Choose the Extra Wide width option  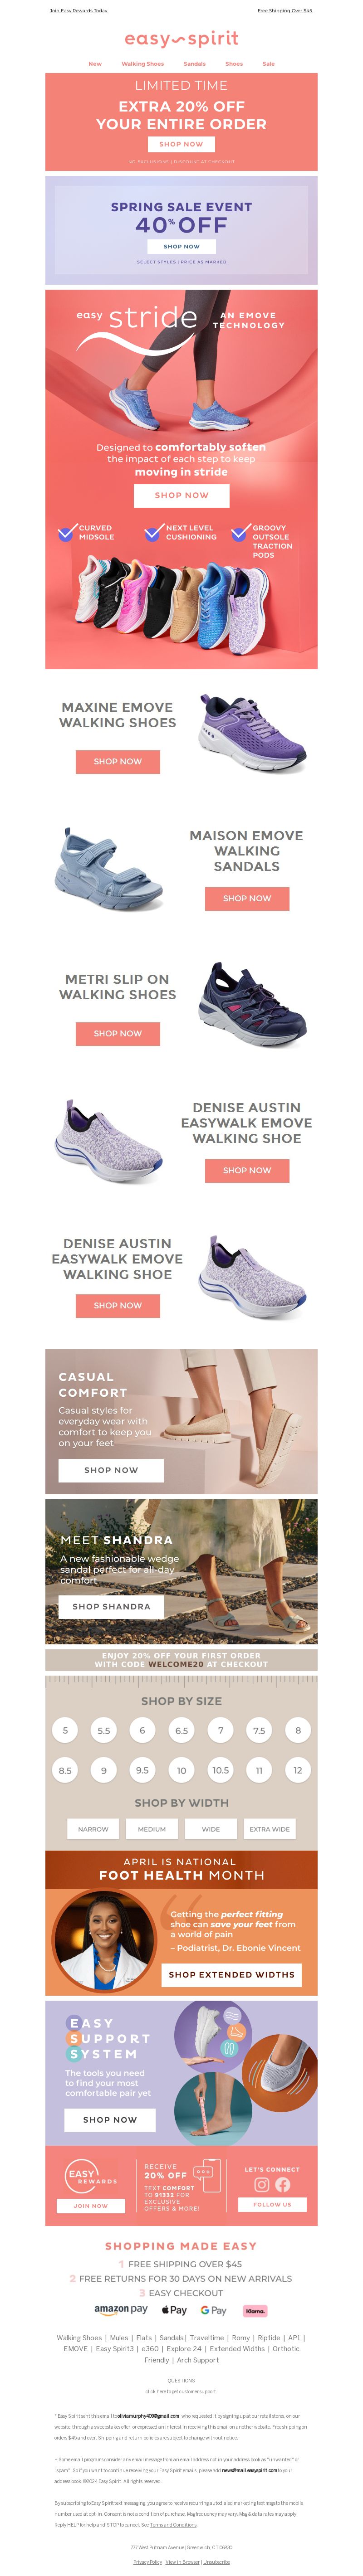click(x=270, y=1828)
